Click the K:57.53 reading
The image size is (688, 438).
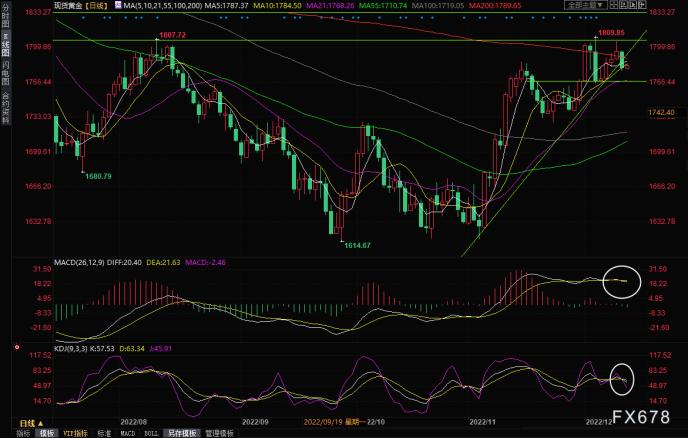tap(103, 348)
